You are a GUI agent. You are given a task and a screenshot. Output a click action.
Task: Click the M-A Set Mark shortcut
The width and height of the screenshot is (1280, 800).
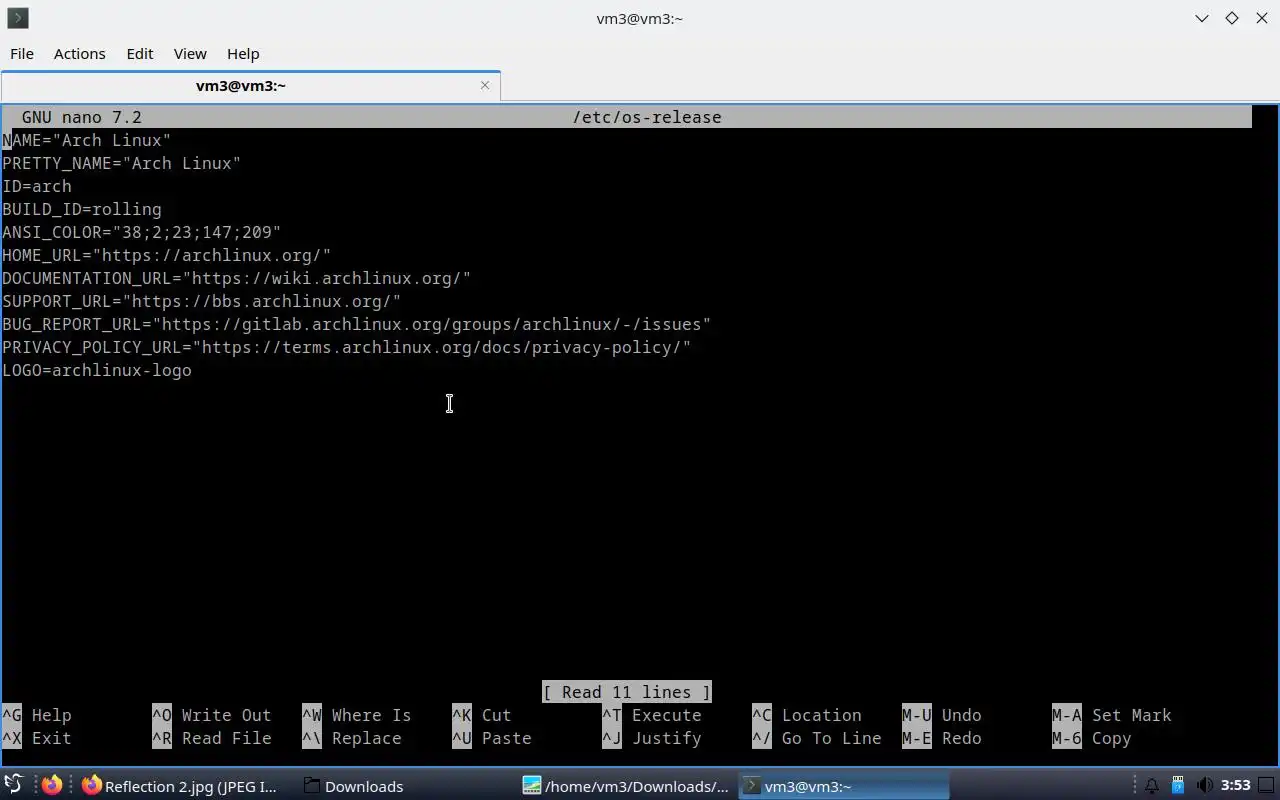1112,715
